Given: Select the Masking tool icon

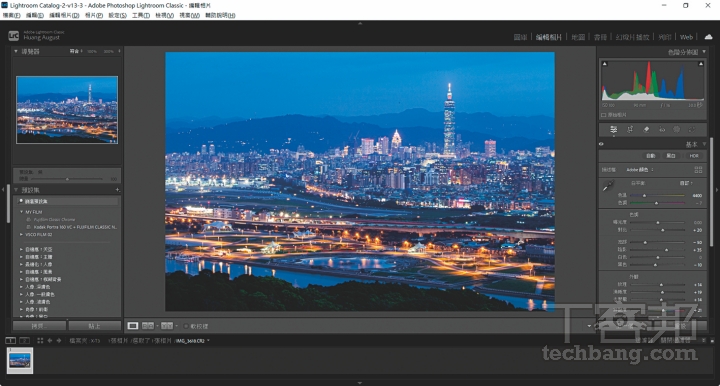Looking at the screenshot, I should coord(676,130).
